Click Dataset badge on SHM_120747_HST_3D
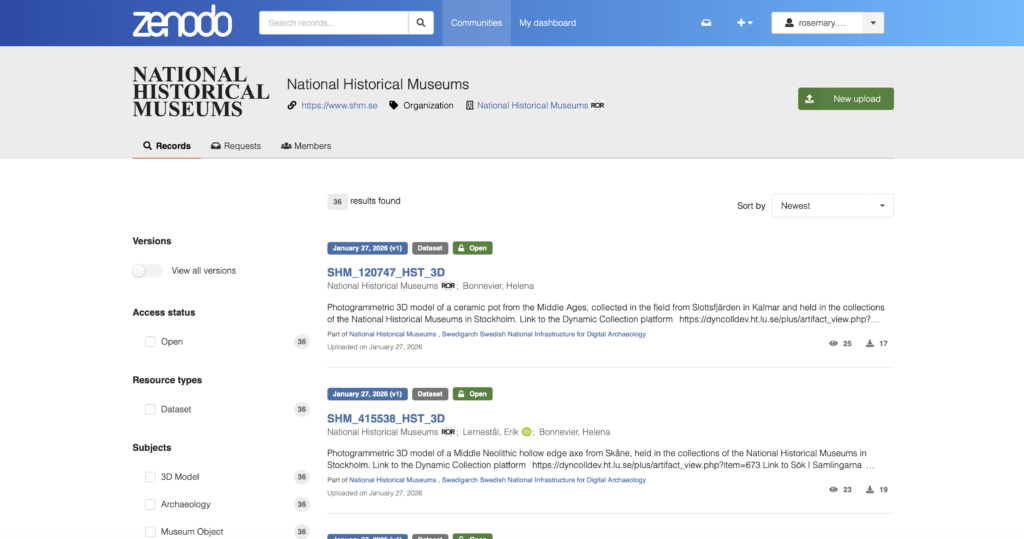 [430, 248]
